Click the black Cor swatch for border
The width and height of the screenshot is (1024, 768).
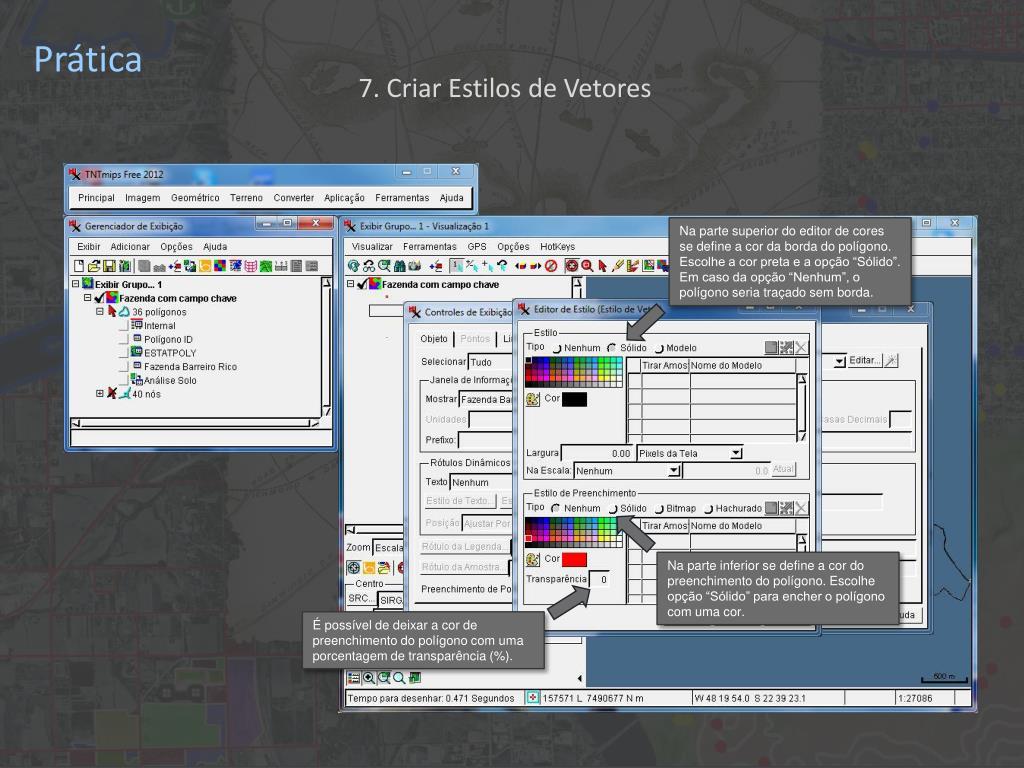coord(574,399)
